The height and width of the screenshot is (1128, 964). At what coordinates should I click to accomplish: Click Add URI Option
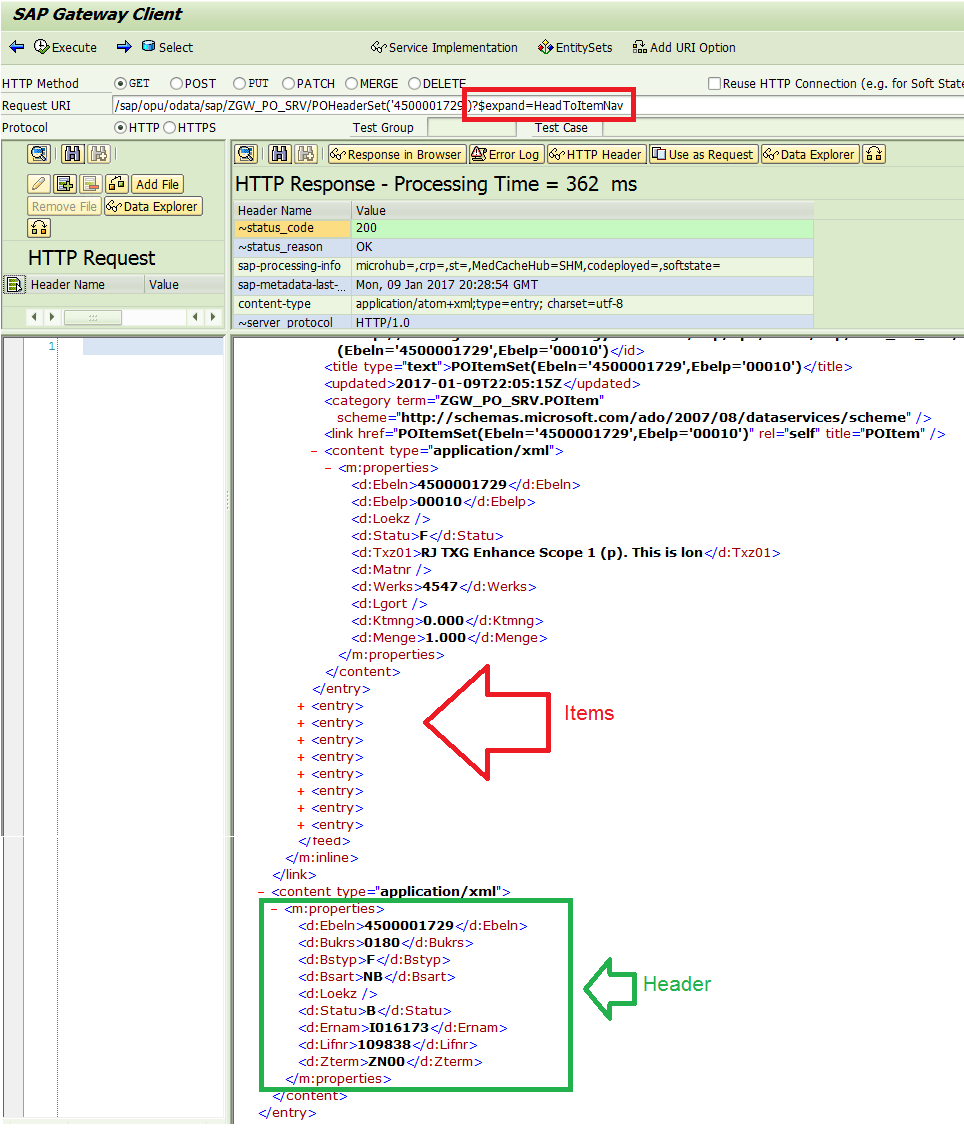tap(684, 47)
